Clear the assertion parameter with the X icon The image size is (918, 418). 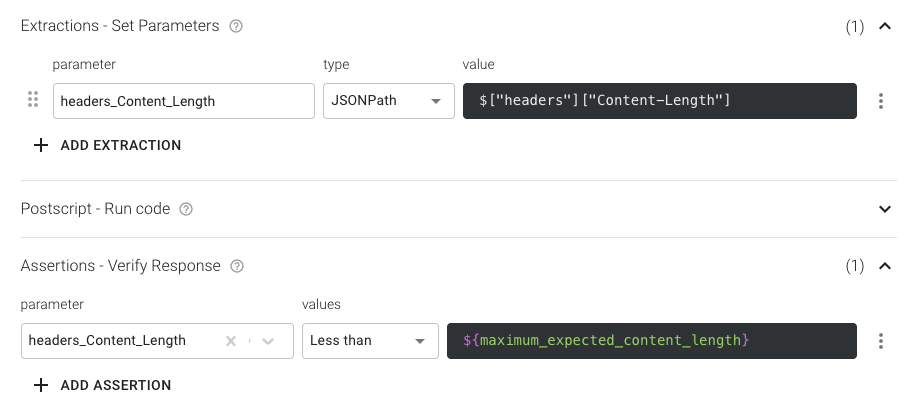[x=231, y=341]
